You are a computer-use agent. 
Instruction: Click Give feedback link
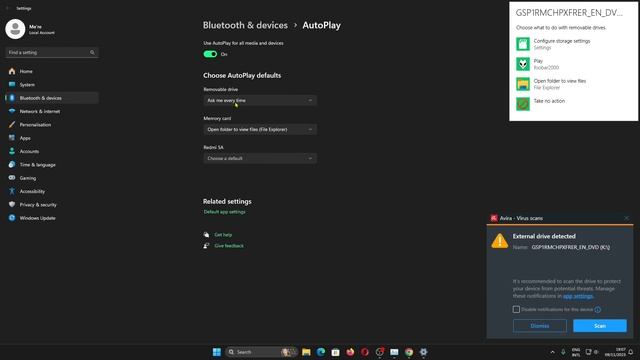click(229, 246)
